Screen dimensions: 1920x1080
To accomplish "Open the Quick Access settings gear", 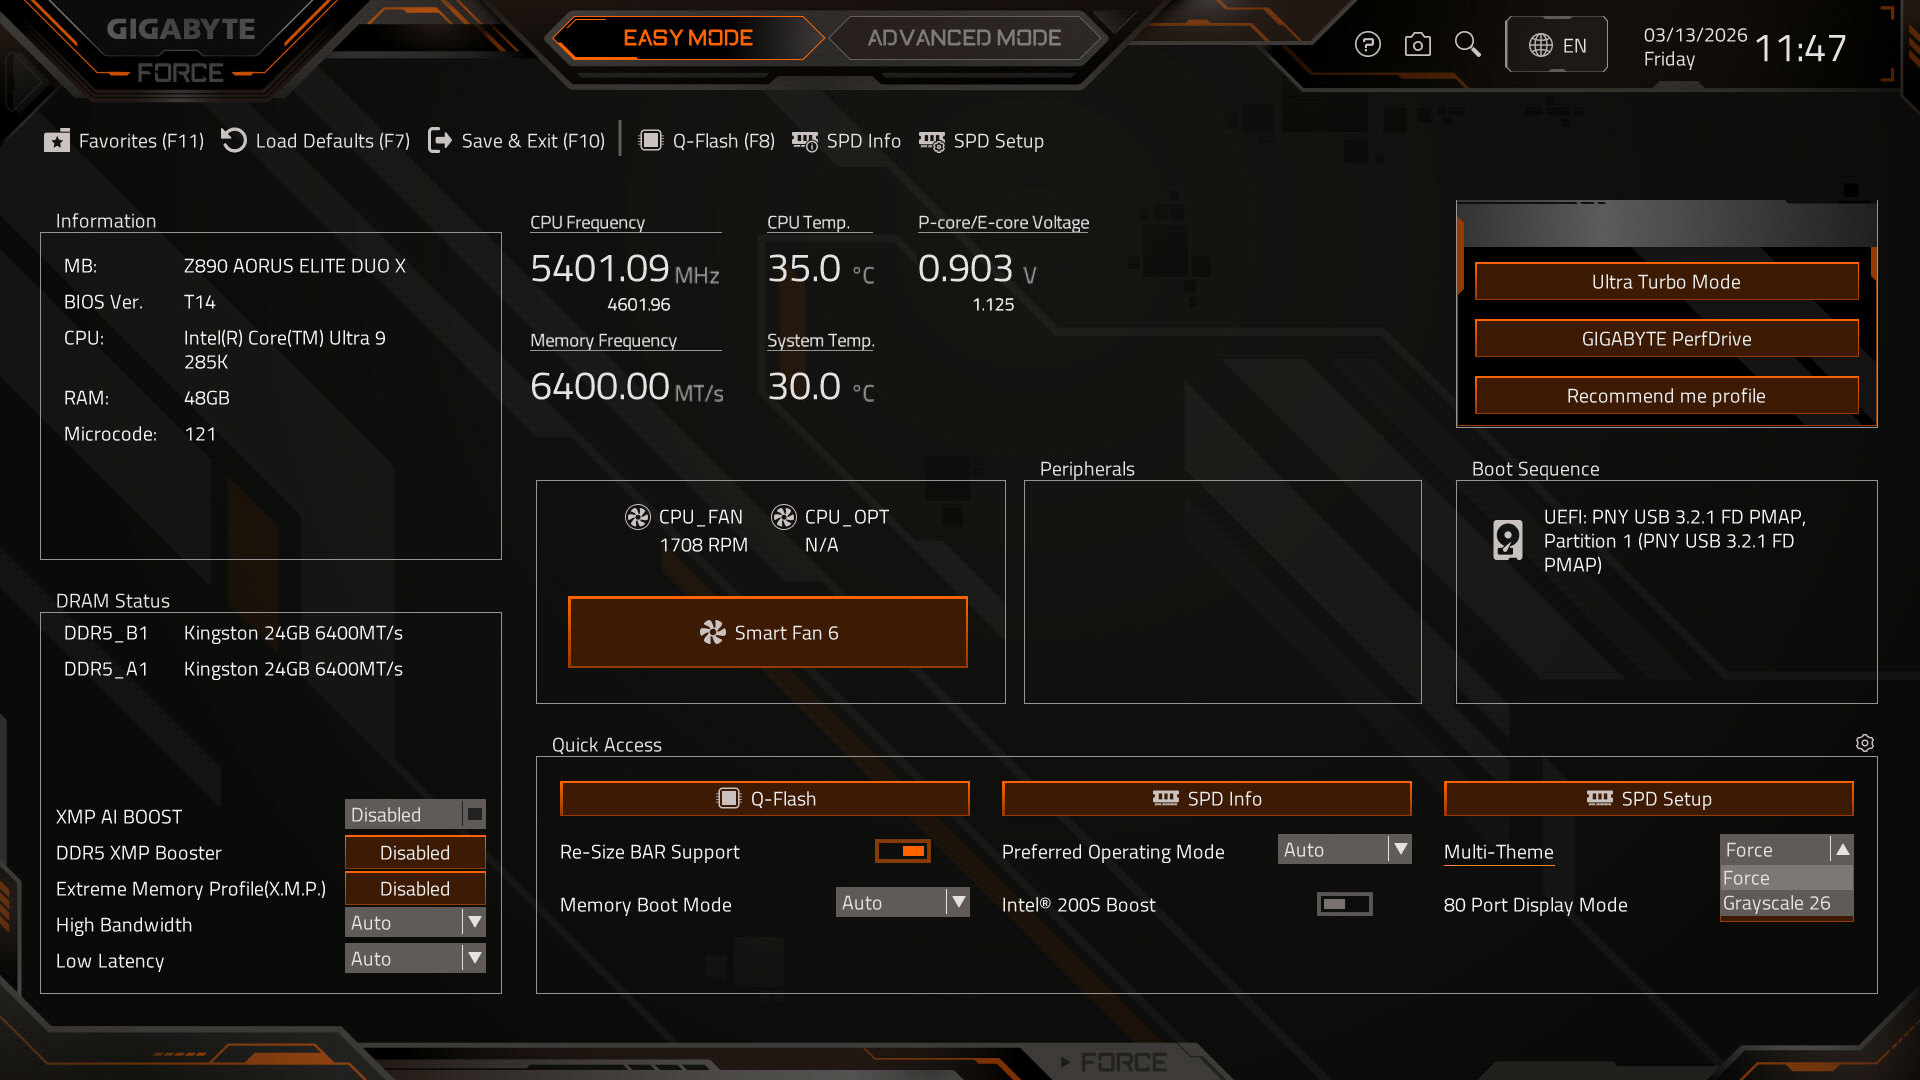I will coord(1864,743).
